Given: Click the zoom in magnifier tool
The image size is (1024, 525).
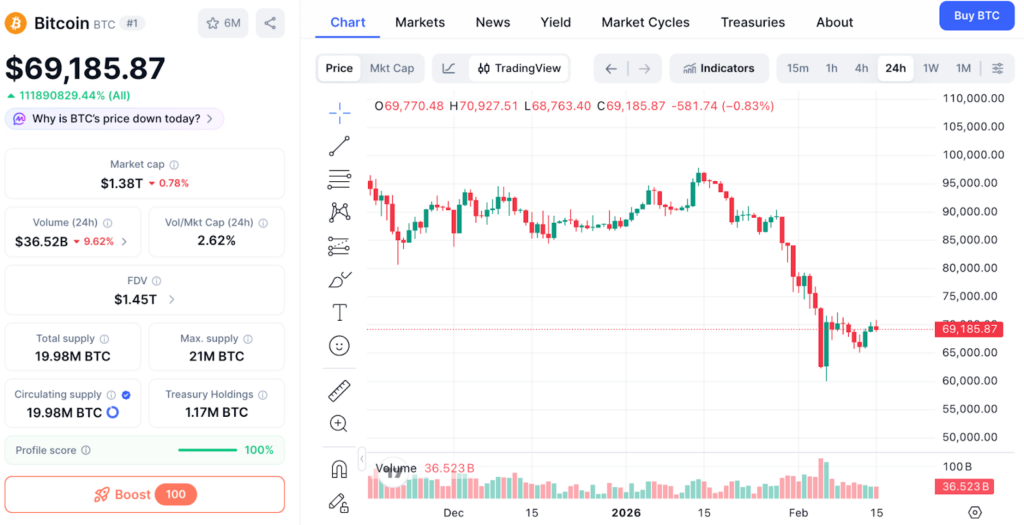Looking at the screenshot, I should coord(339,424).
